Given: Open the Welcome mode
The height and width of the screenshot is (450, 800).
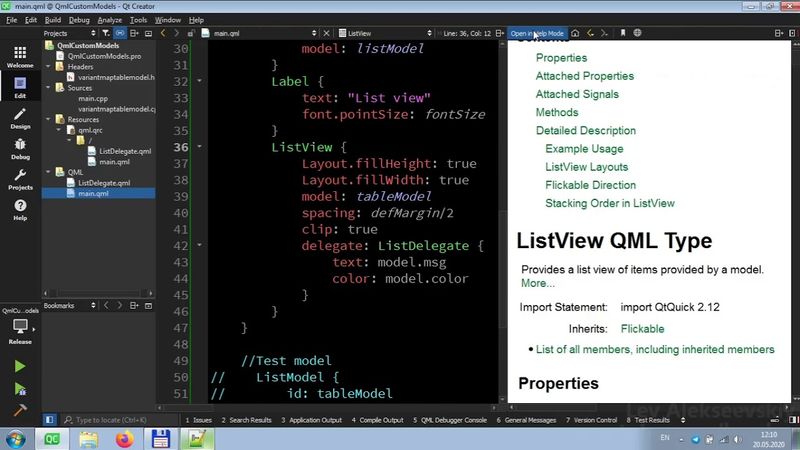Looking at the screenshot, I should click(20, 57).
